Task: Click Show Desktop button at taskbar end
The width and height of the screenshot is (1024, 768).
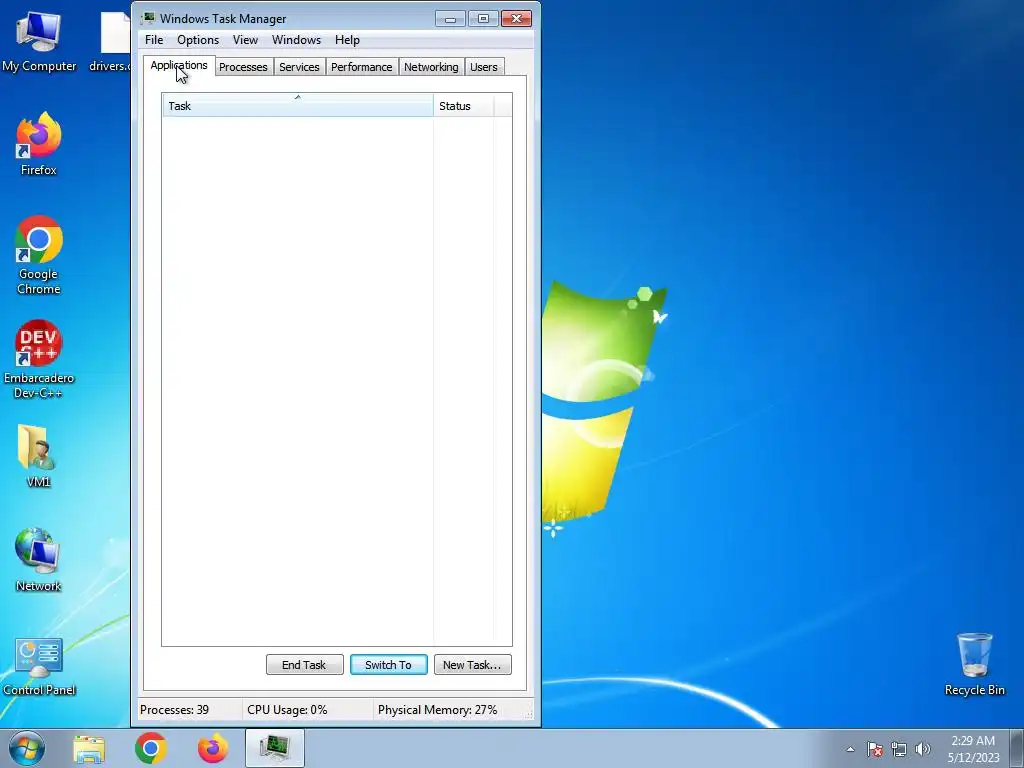Action: pos(1017,748)
